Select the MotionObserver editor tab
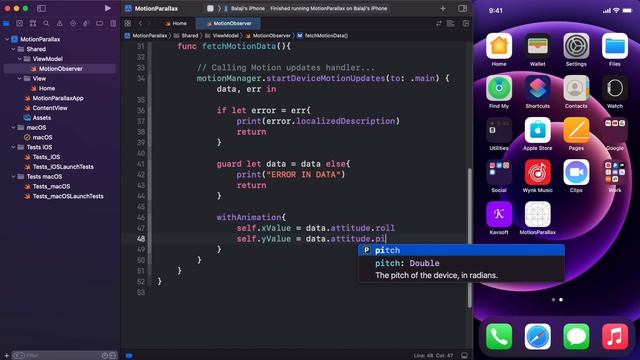The width and height of the screenshot is (640, 360). [x=229, y=23]
